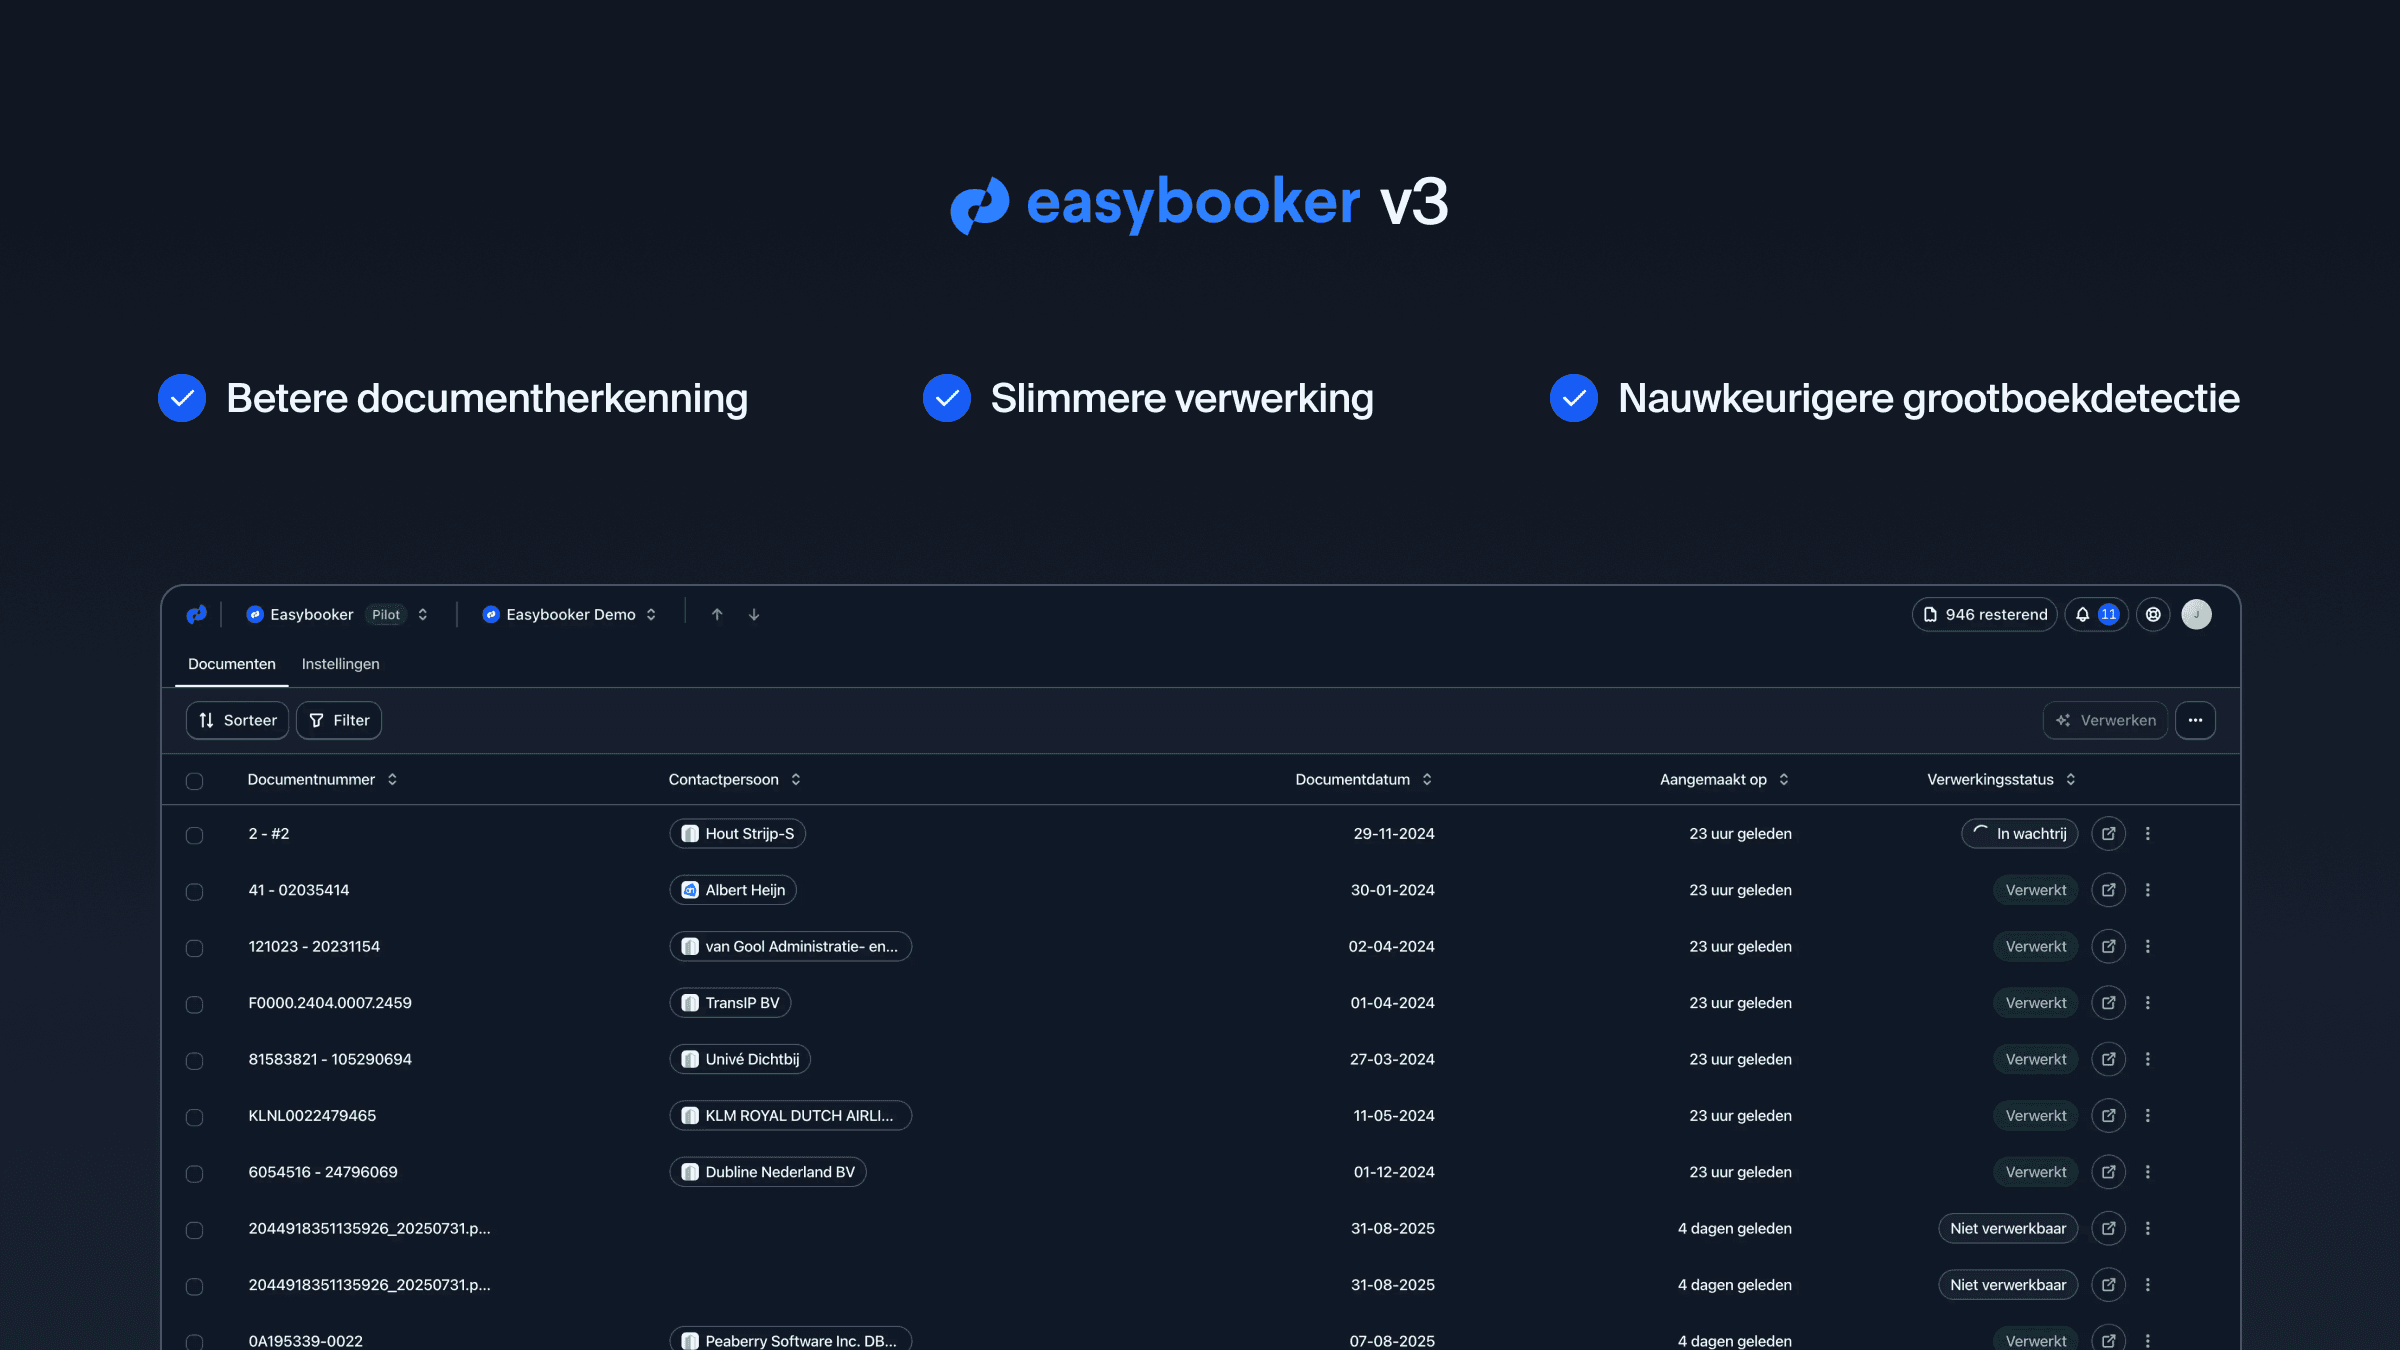
Task: Click the In wachtrij status on the first row
Action: (x=2019, y=833)
